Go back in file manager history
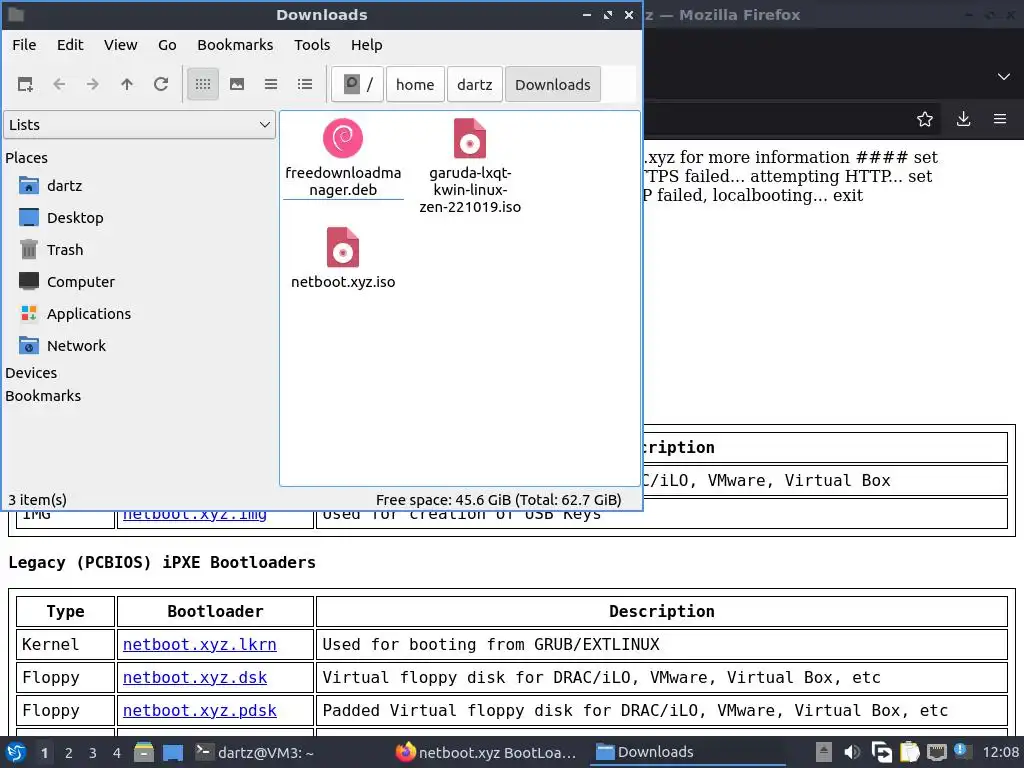Viewport: 1024px width, 768px height. click(x=59, y=84)
